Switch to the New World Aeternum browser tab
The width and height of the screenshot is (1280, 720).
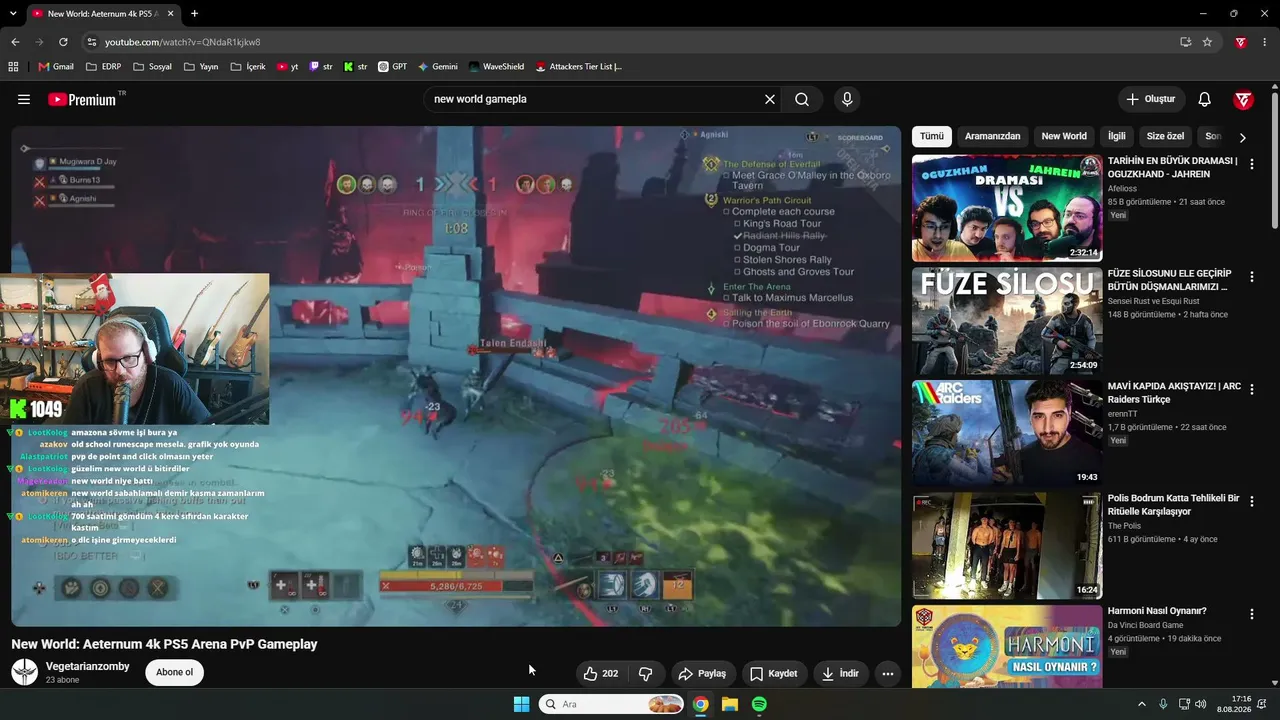(x=103, y=14)
